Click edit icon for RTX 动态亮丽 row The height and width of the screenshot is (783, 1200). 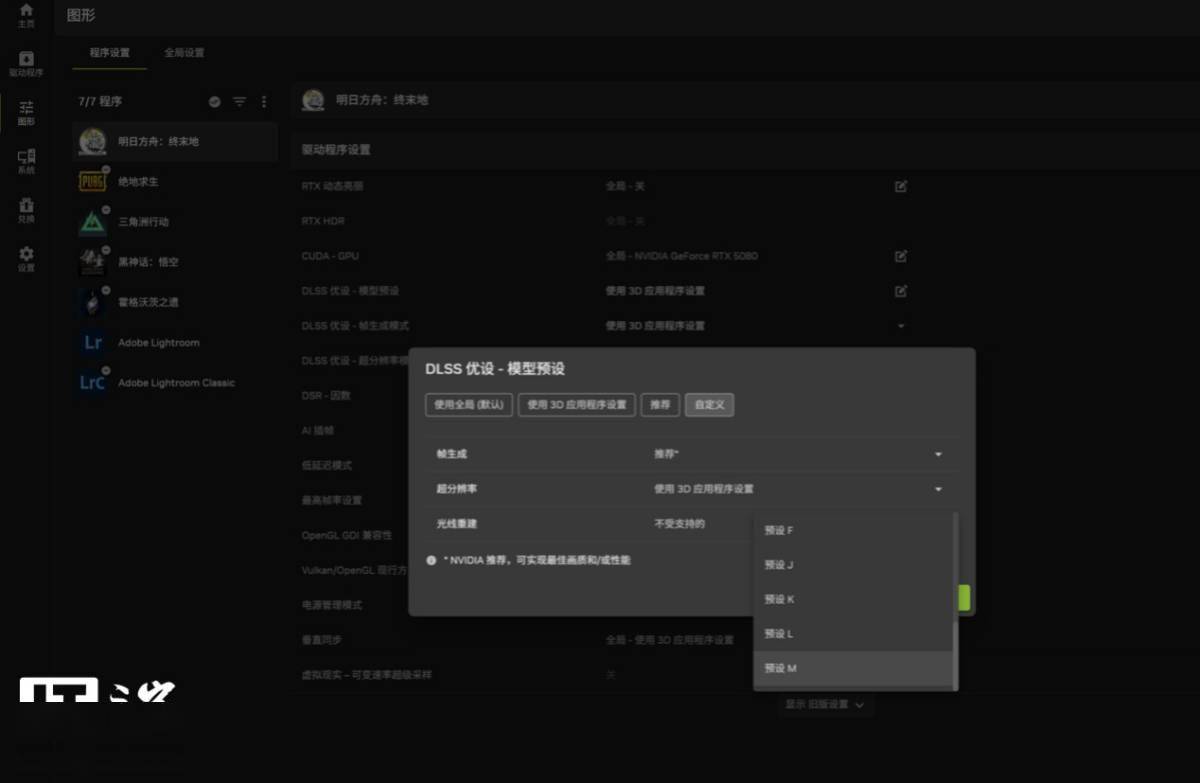click(901, 186)
